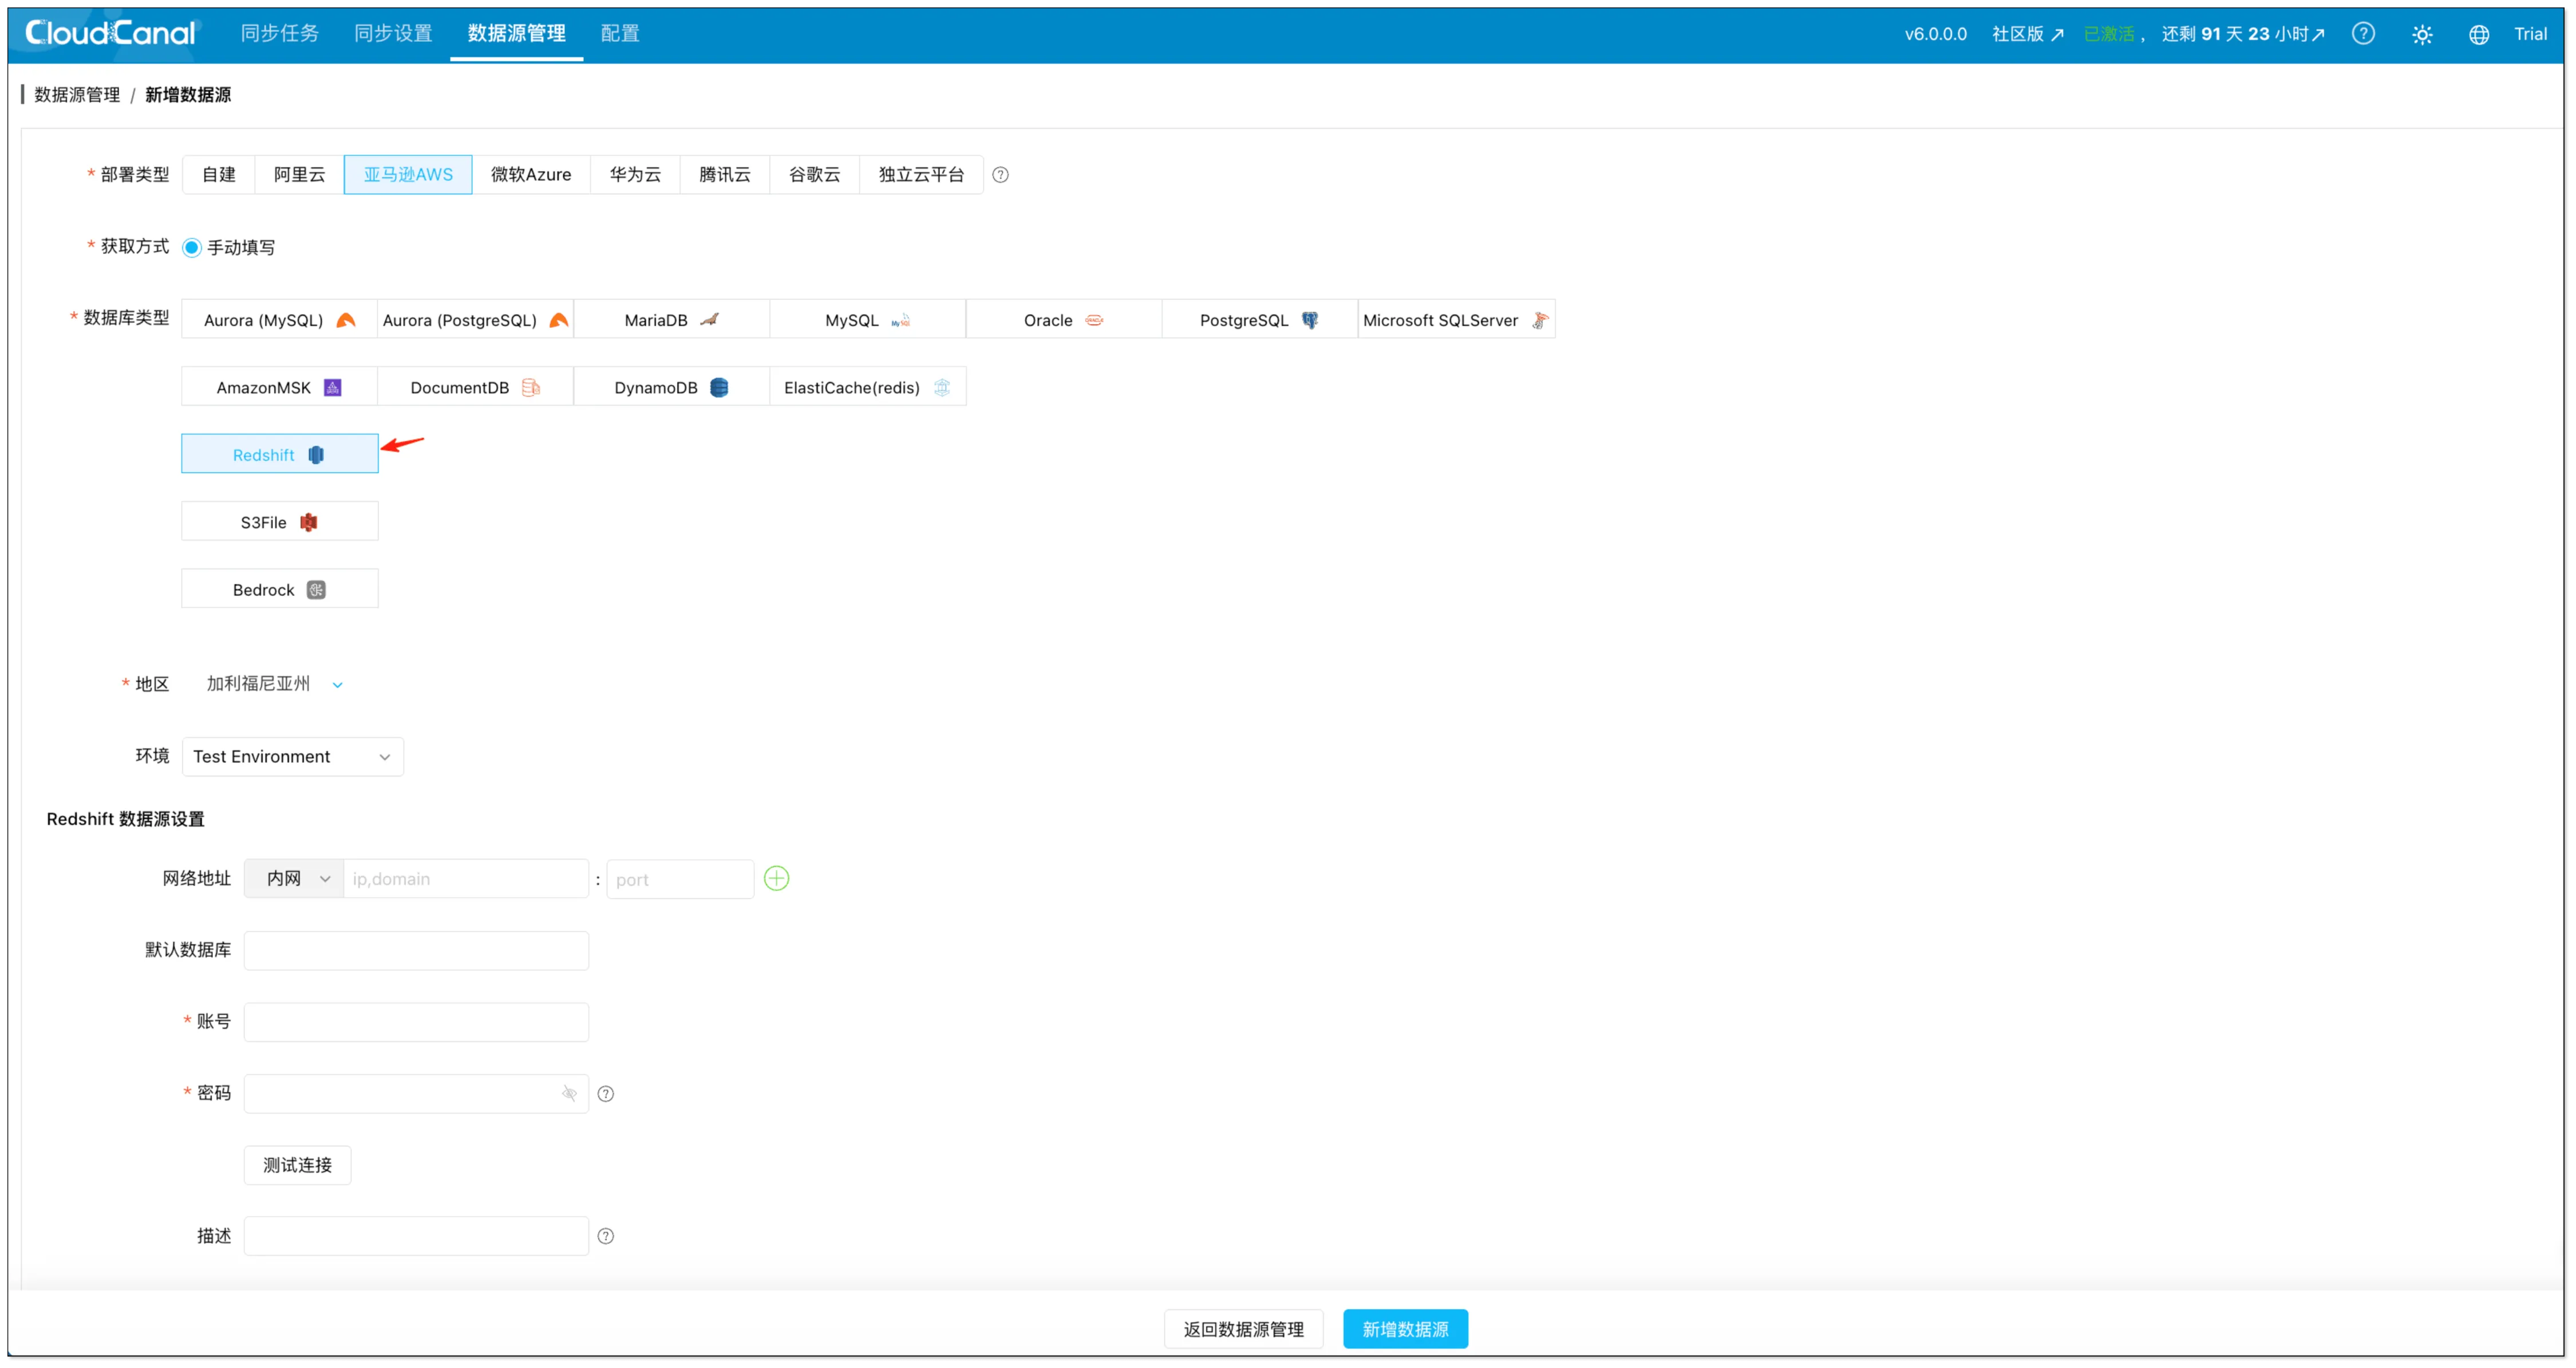This screenshot has height=1368, width=2576.
Task: Select 华为云 deployment type tab
Action: pyautogui.click(x=635, y=175)
